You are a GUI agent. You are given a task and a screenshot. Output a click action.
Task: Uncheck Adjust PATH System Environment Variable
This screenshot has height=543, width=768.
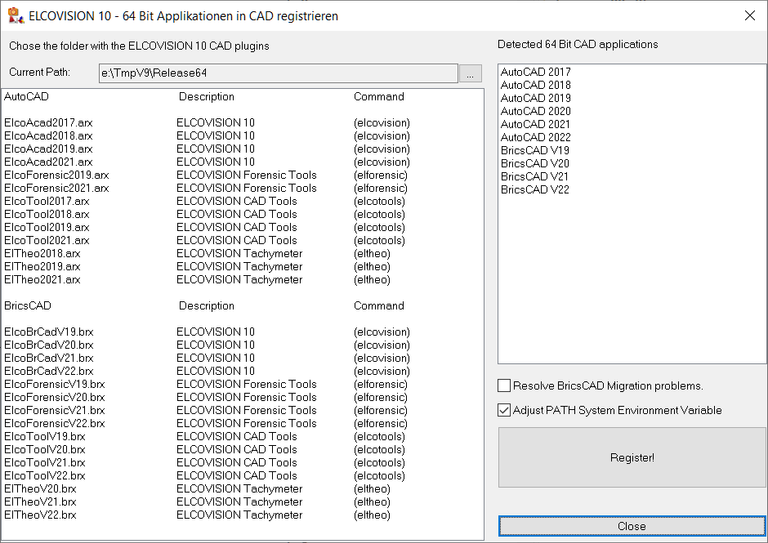[x=505, y=410]
